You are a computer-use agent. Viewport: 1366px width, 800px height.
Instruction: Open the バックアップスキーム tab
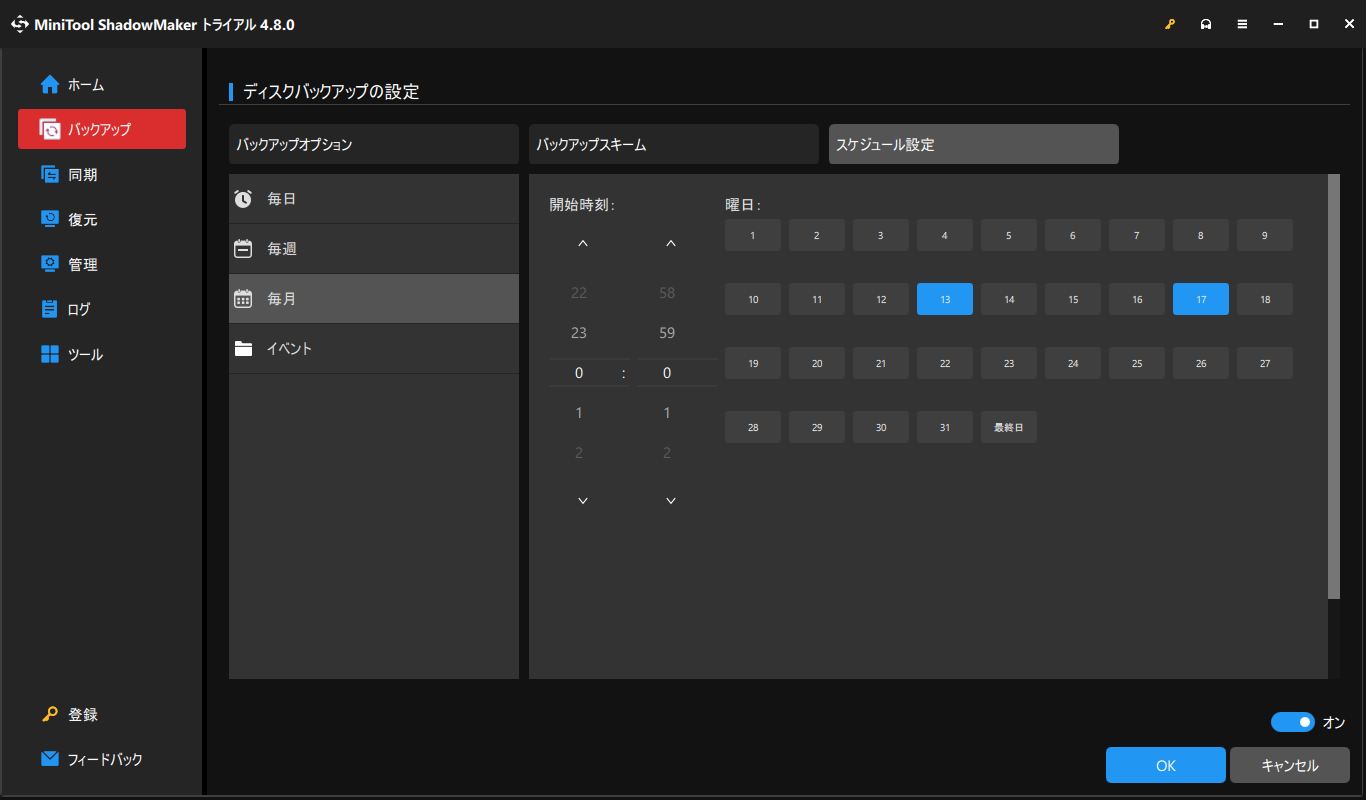[674, 144]
